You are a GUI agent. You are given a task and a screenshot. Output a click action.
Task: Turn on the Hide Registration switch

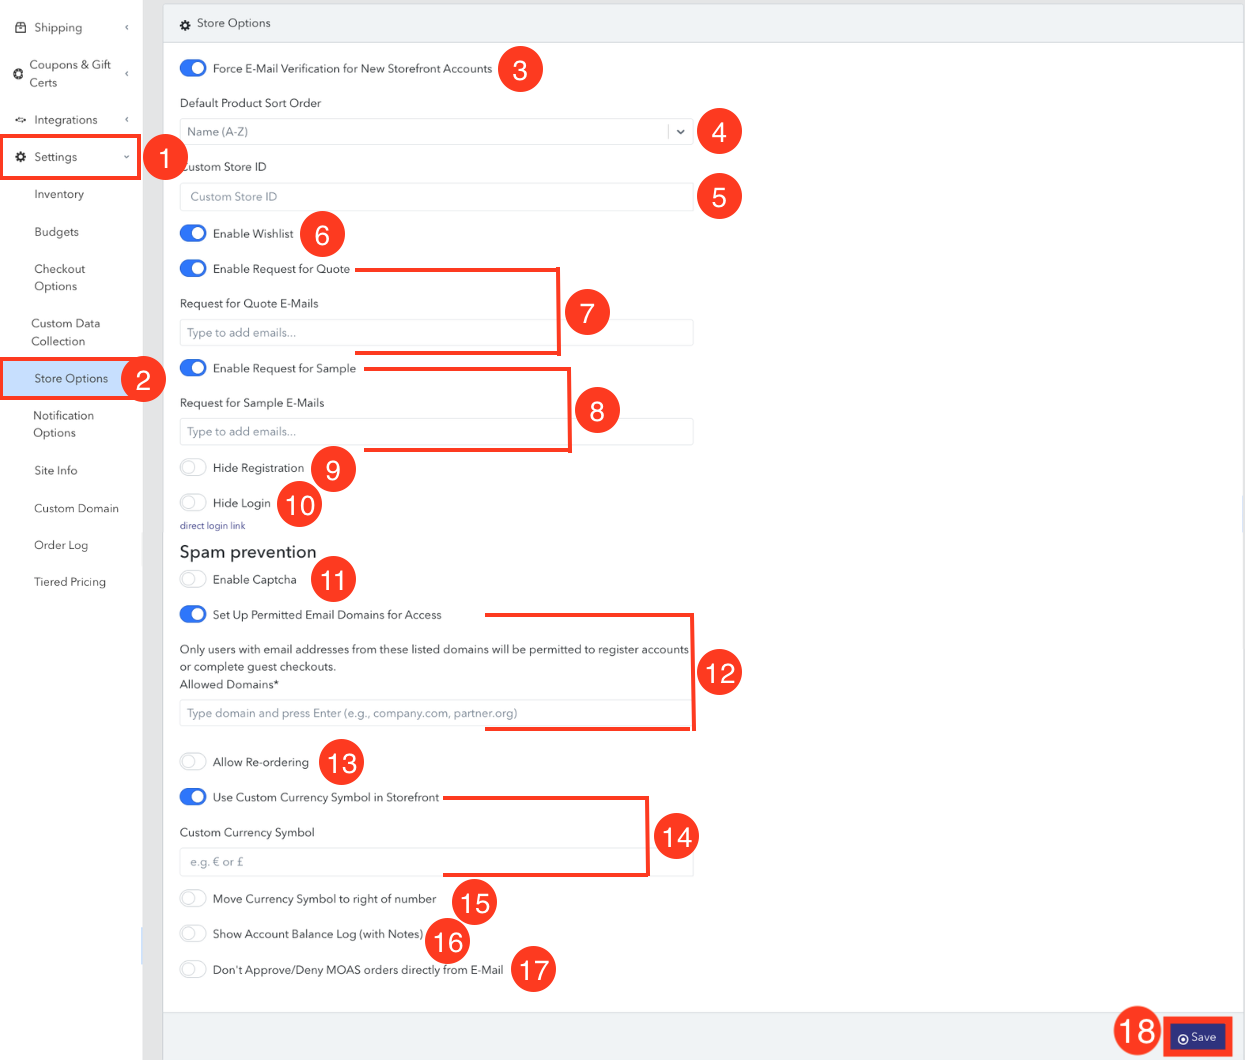point(193,467)
